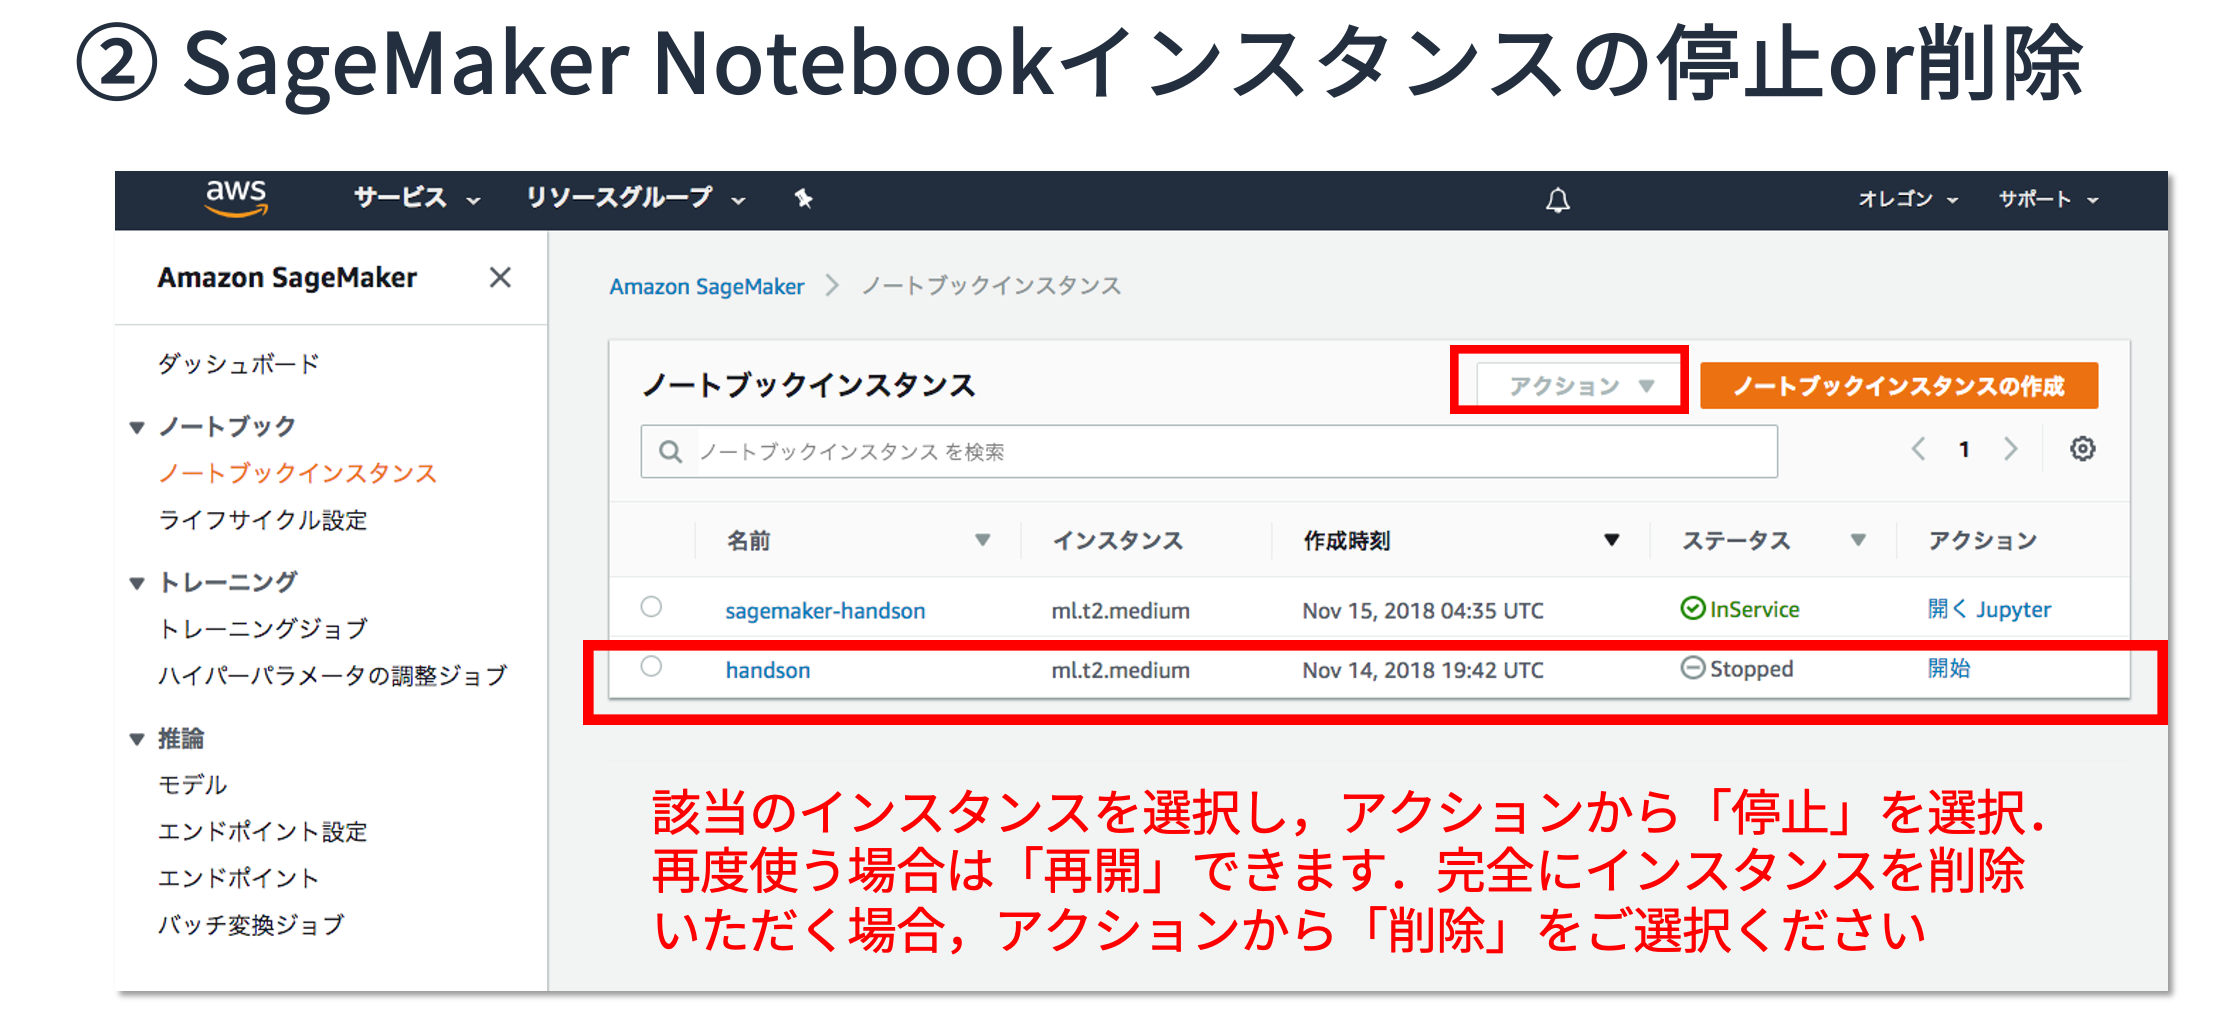
Task: Click the search magnifier icon
Action: click(x=671, y=452)
